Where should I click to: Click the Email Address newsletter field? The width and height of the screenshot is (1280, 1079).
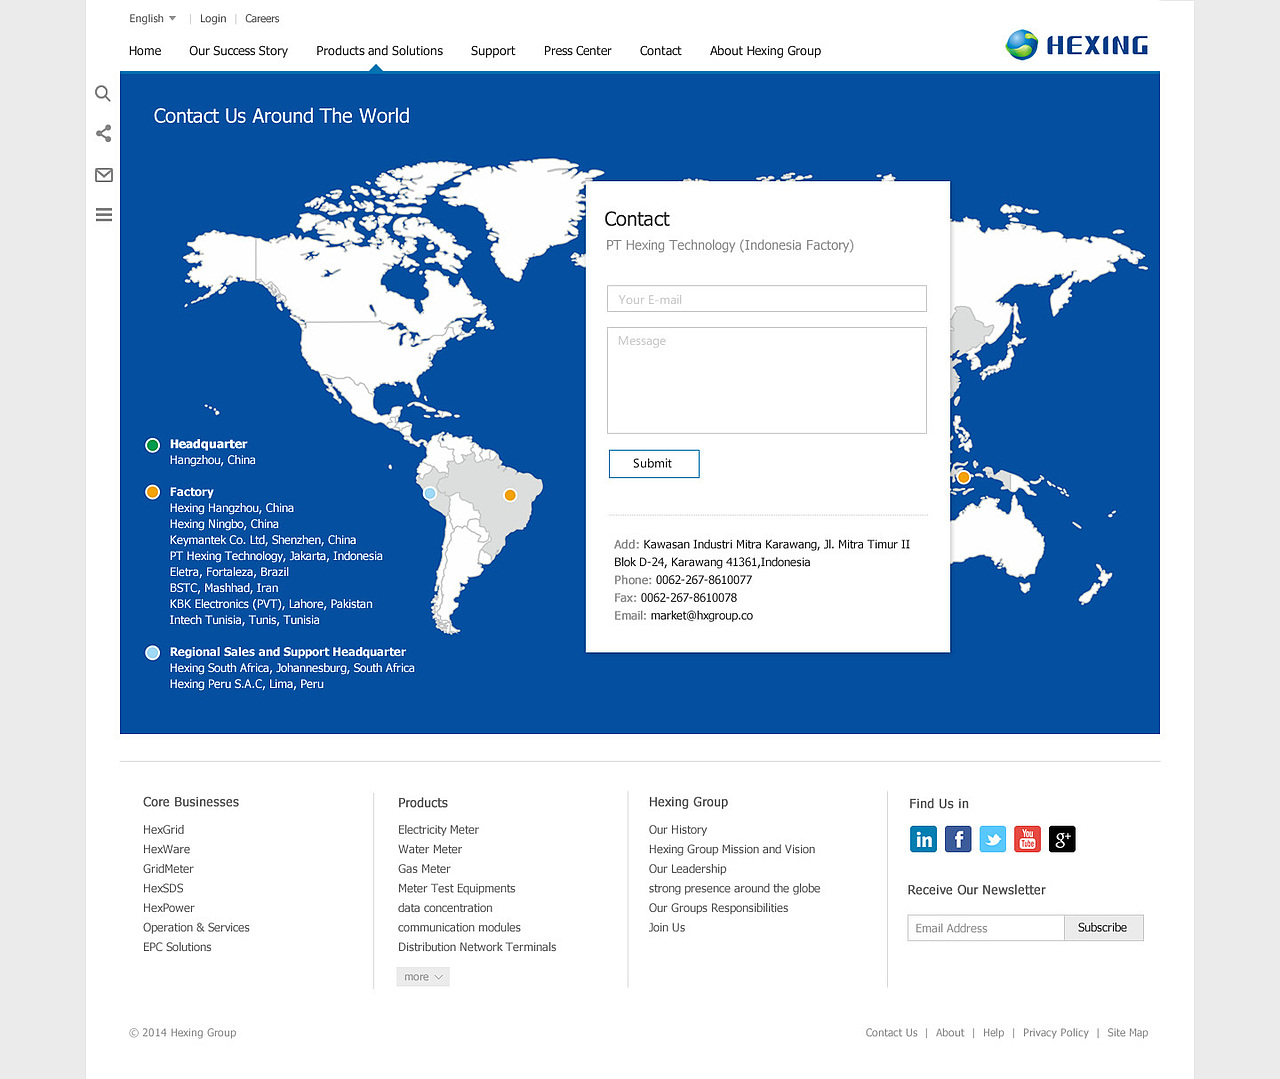985,927
